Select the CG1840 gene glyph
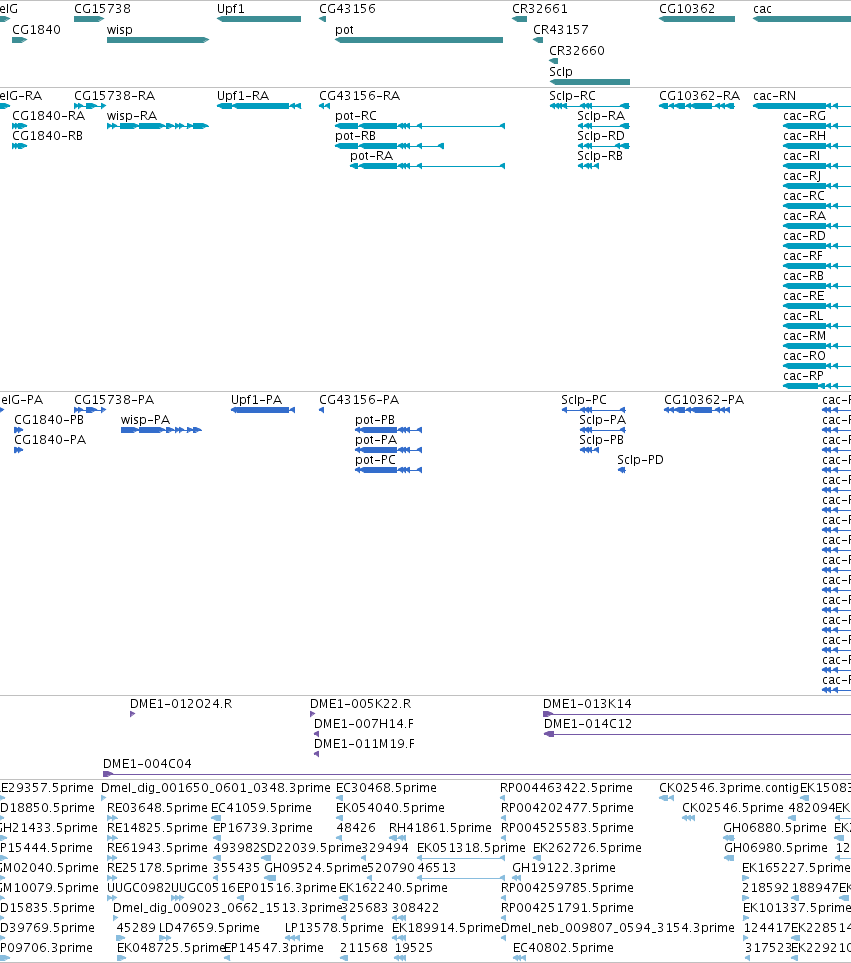851x963 pixels. point(20,40)
